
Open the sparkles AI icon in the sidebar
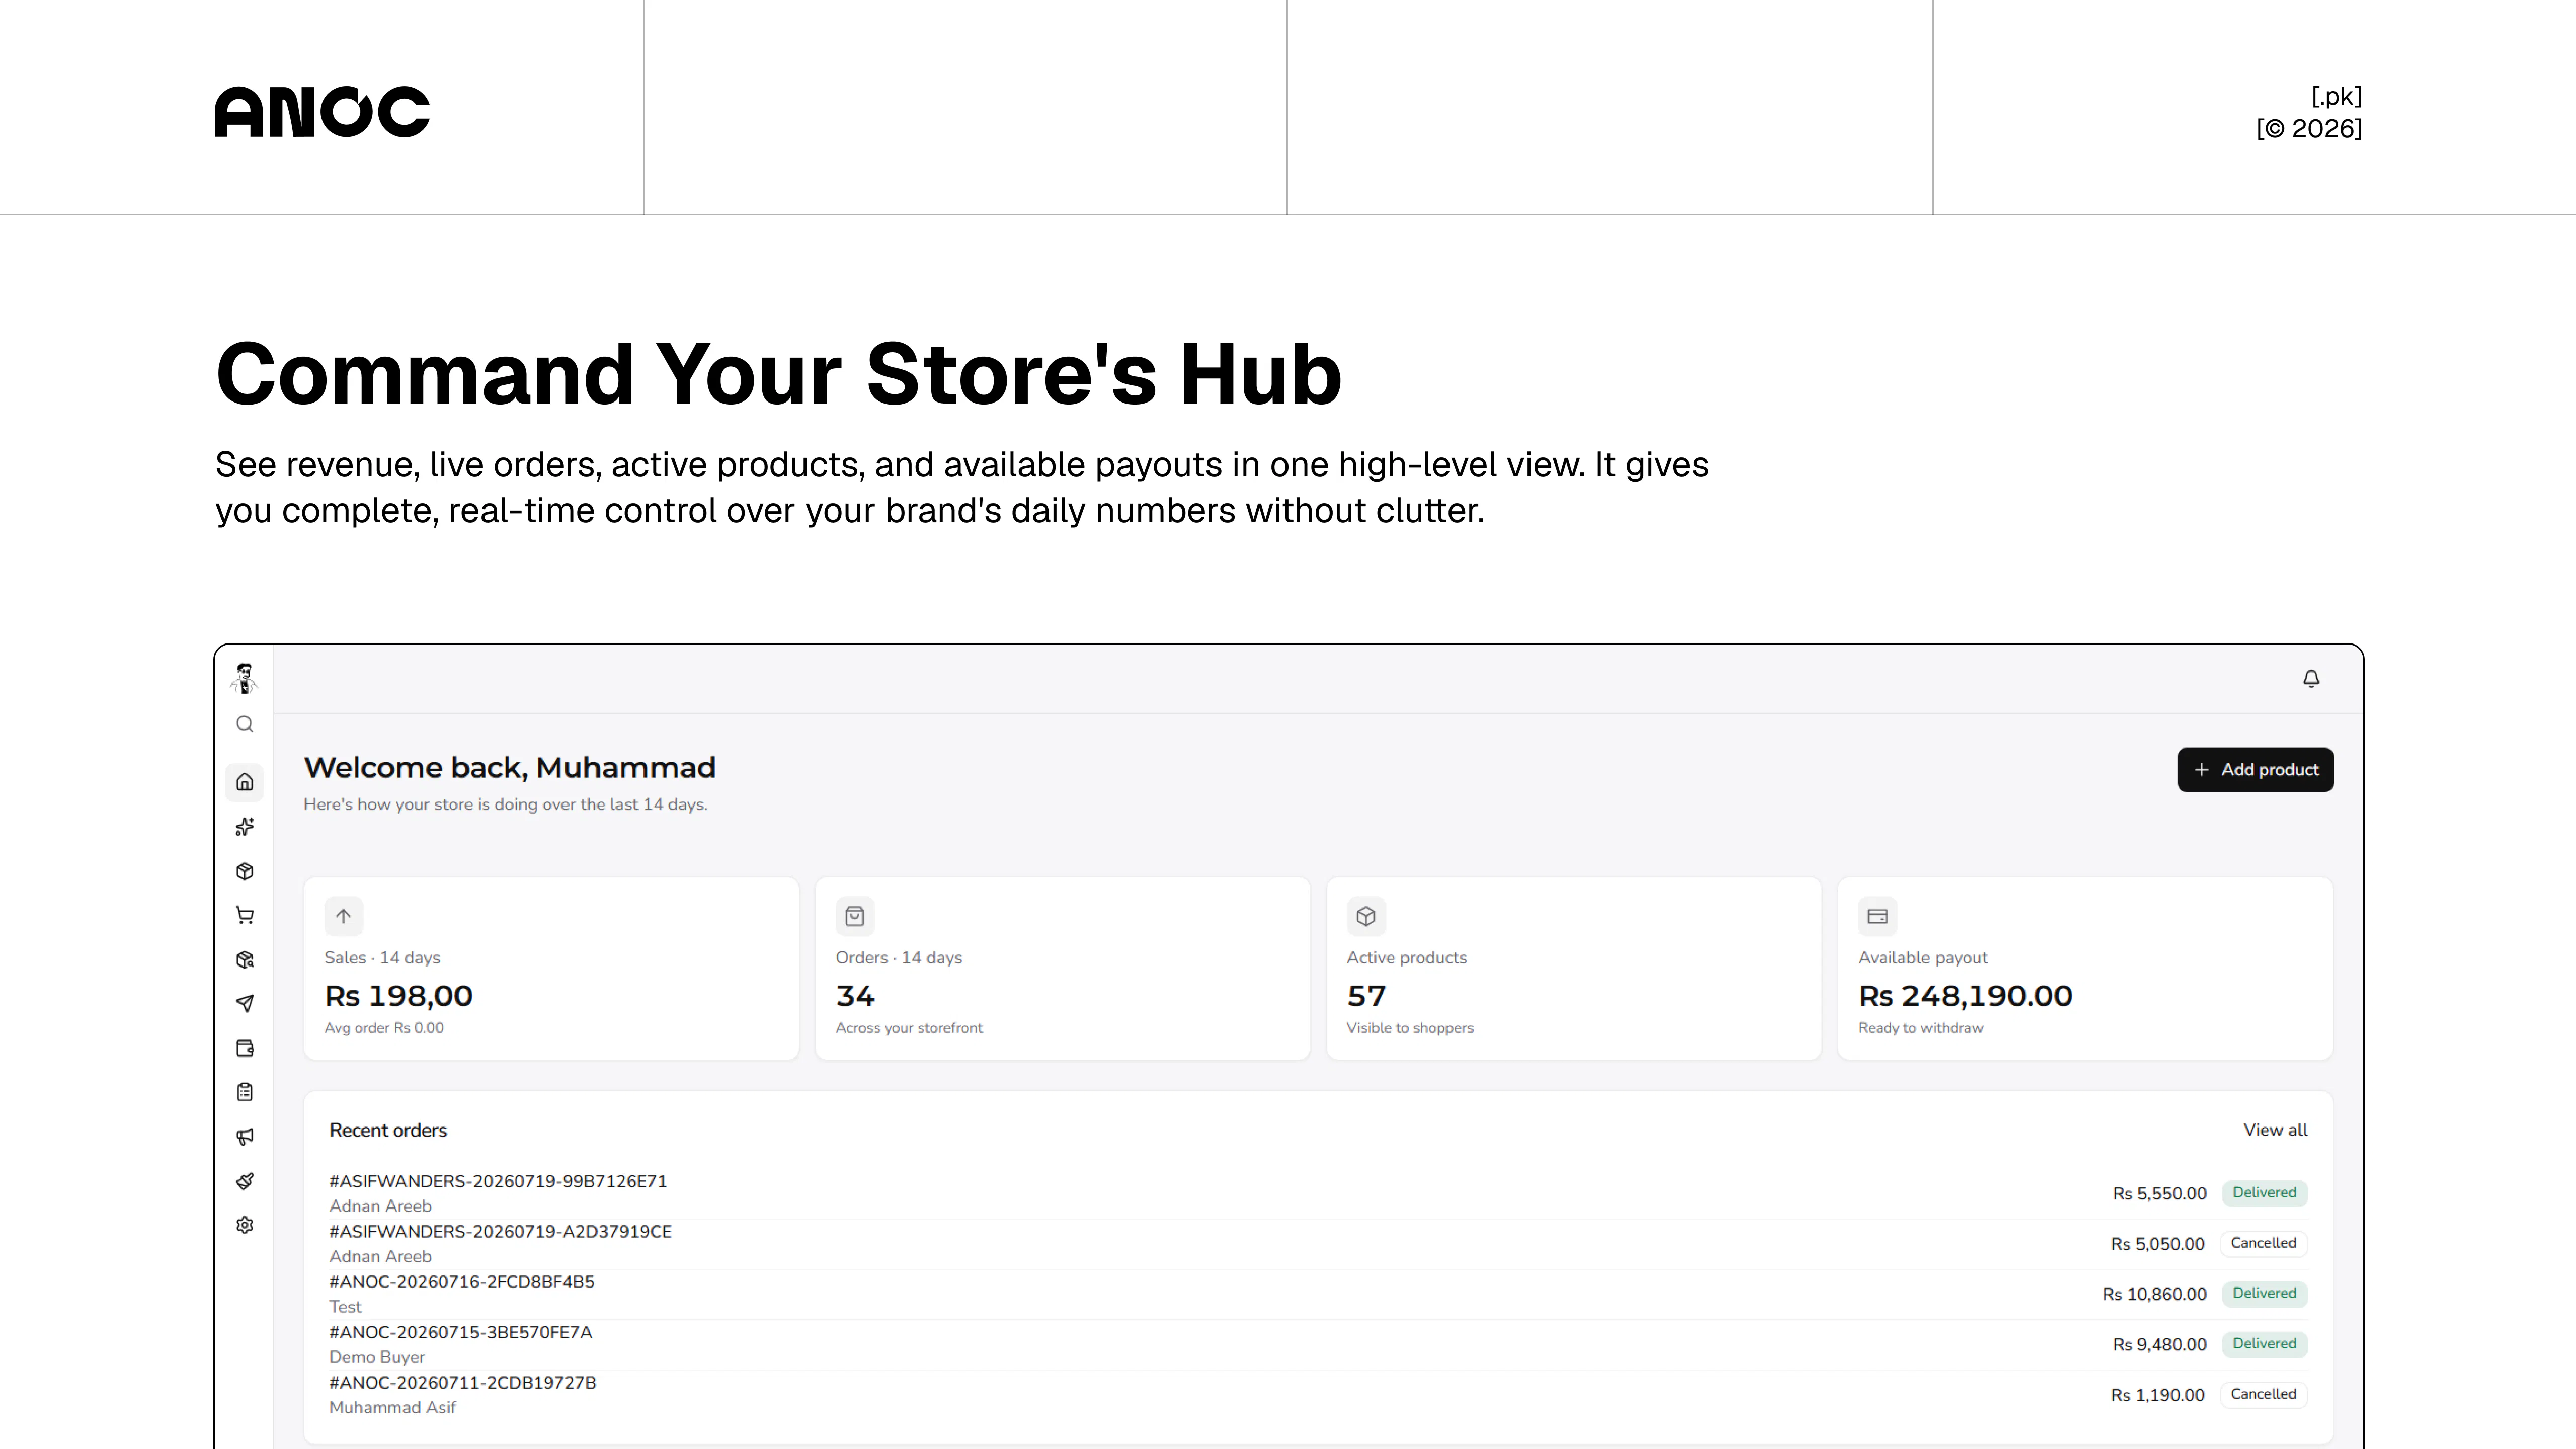click(245, 827)
